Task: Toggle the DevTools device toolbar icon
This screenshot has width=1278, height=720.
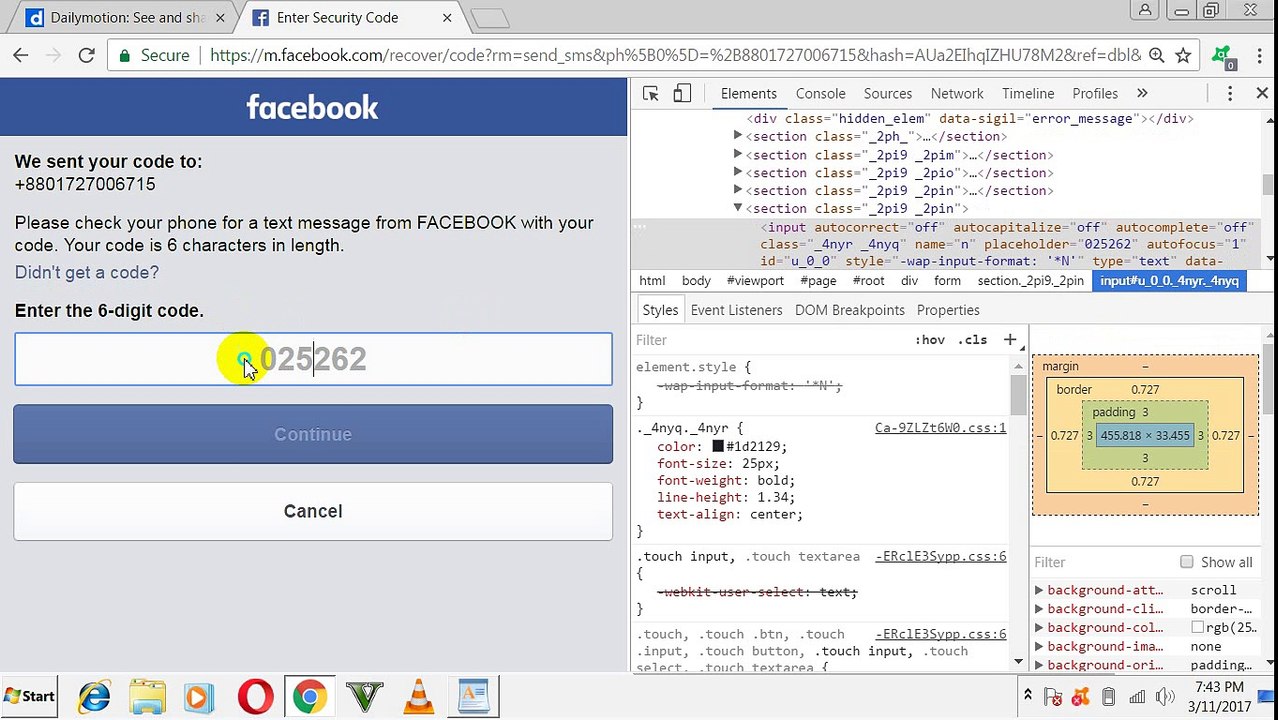Action: [x=682, y=93]
